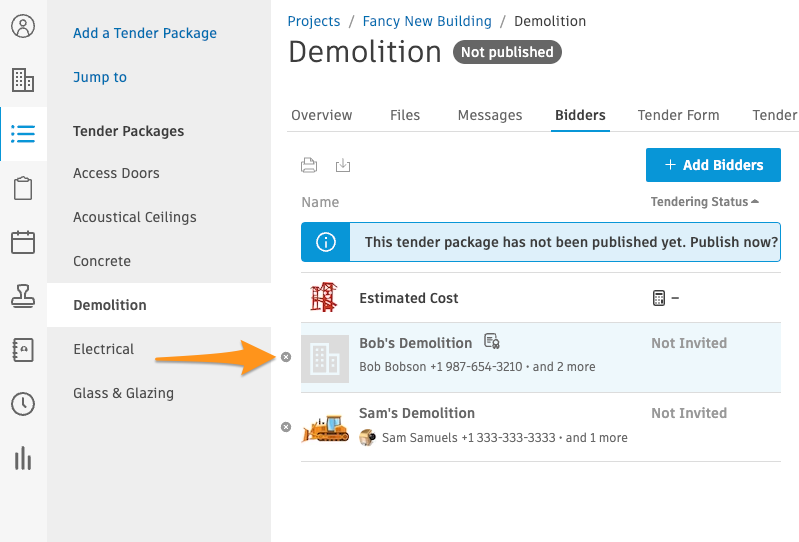
Task: Select the tender packages list icon
Action: (x=23, y=134)
